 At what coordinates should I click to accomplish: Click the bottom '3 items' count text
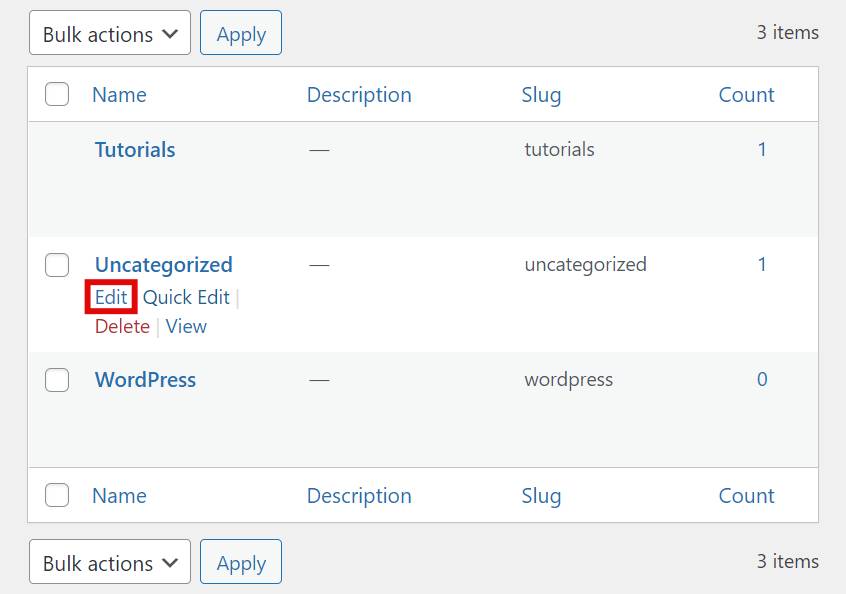pos(788,562)
